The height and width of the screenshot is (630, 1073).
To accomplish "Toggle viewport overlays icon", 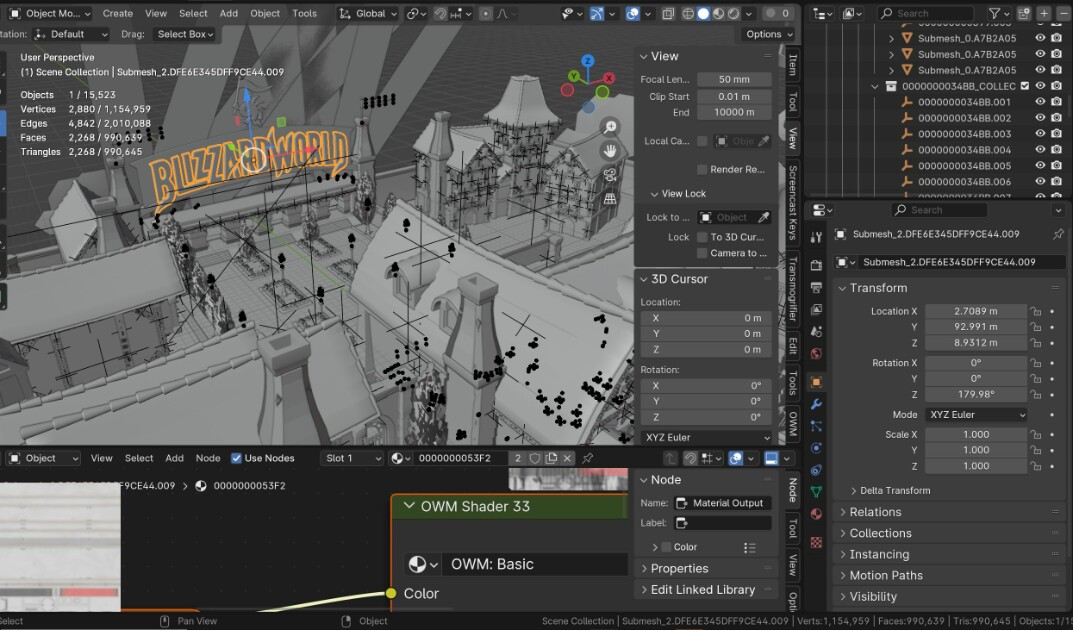I will click(633, 14).
